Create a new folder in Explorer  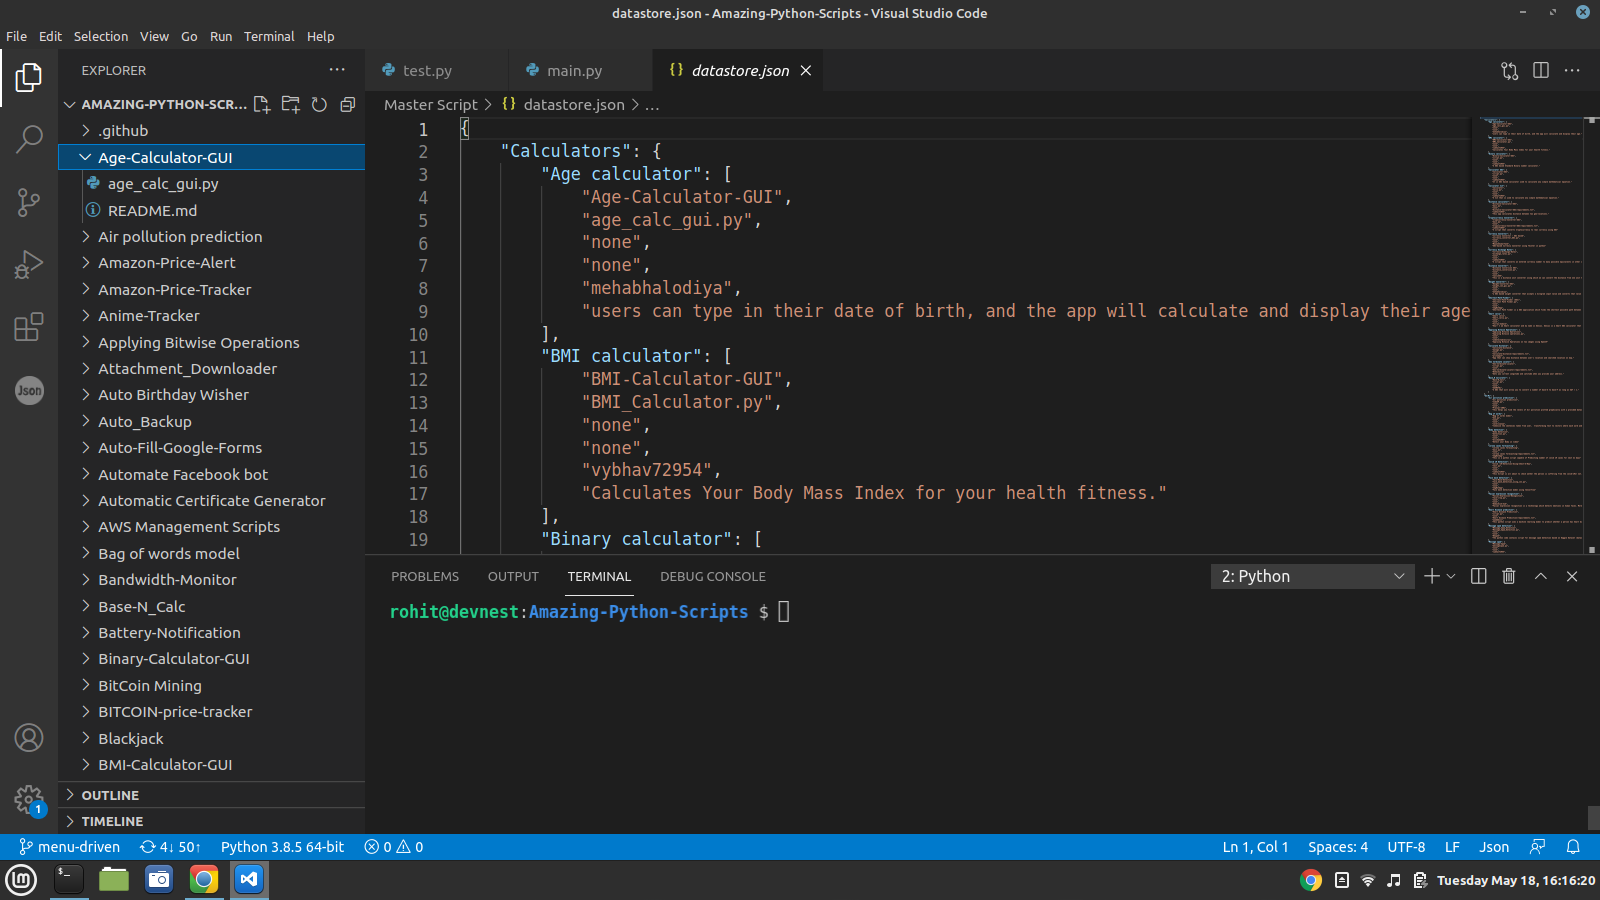tap(291, 104)
